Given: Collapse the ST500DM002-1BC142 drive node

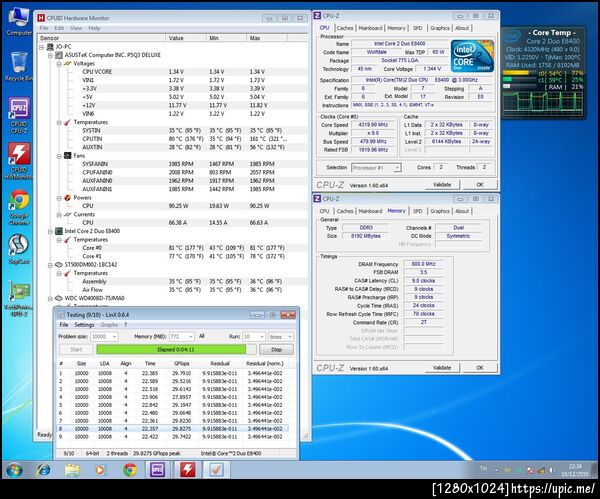Looking at the screenshot, I should pyautogui.click(x=50, y=265).
